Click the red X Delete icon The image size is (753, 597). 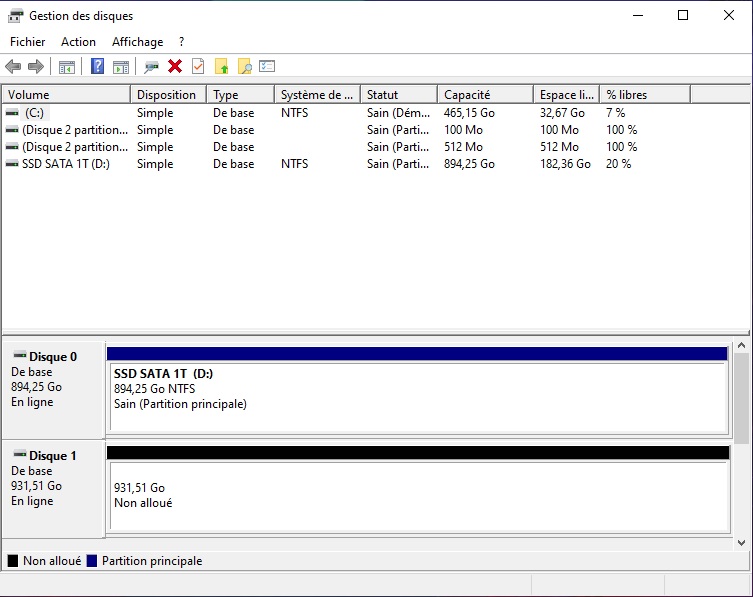(x=175, y=67)
